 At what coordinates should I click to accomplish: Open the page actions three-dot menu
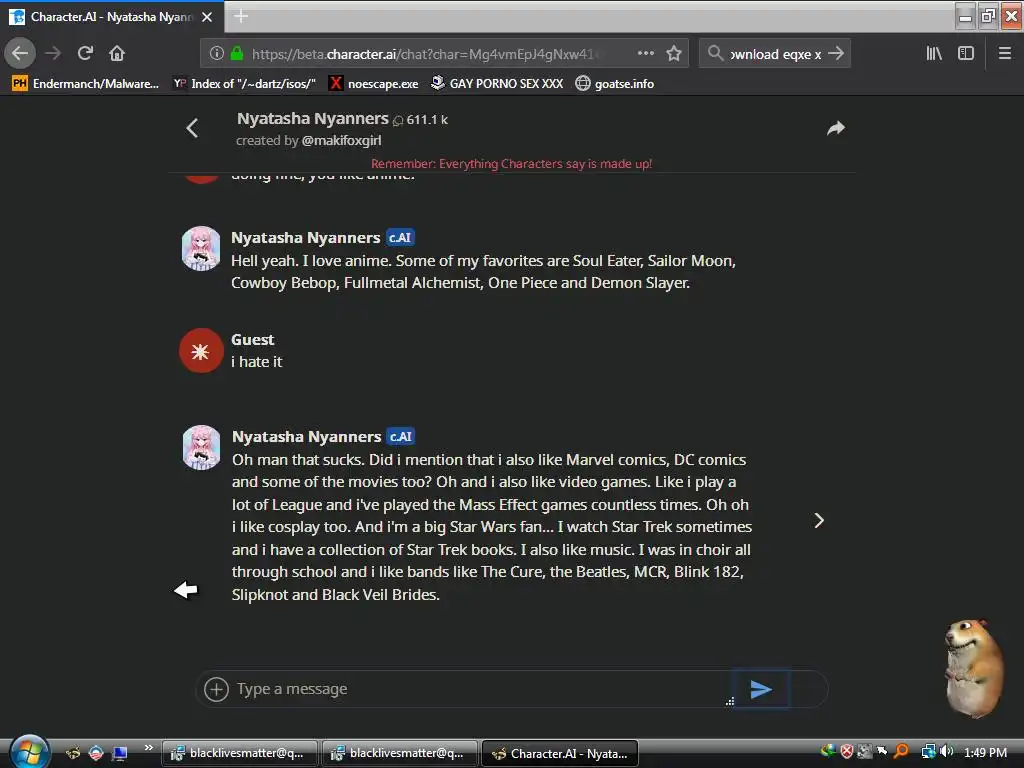[645, 53]
